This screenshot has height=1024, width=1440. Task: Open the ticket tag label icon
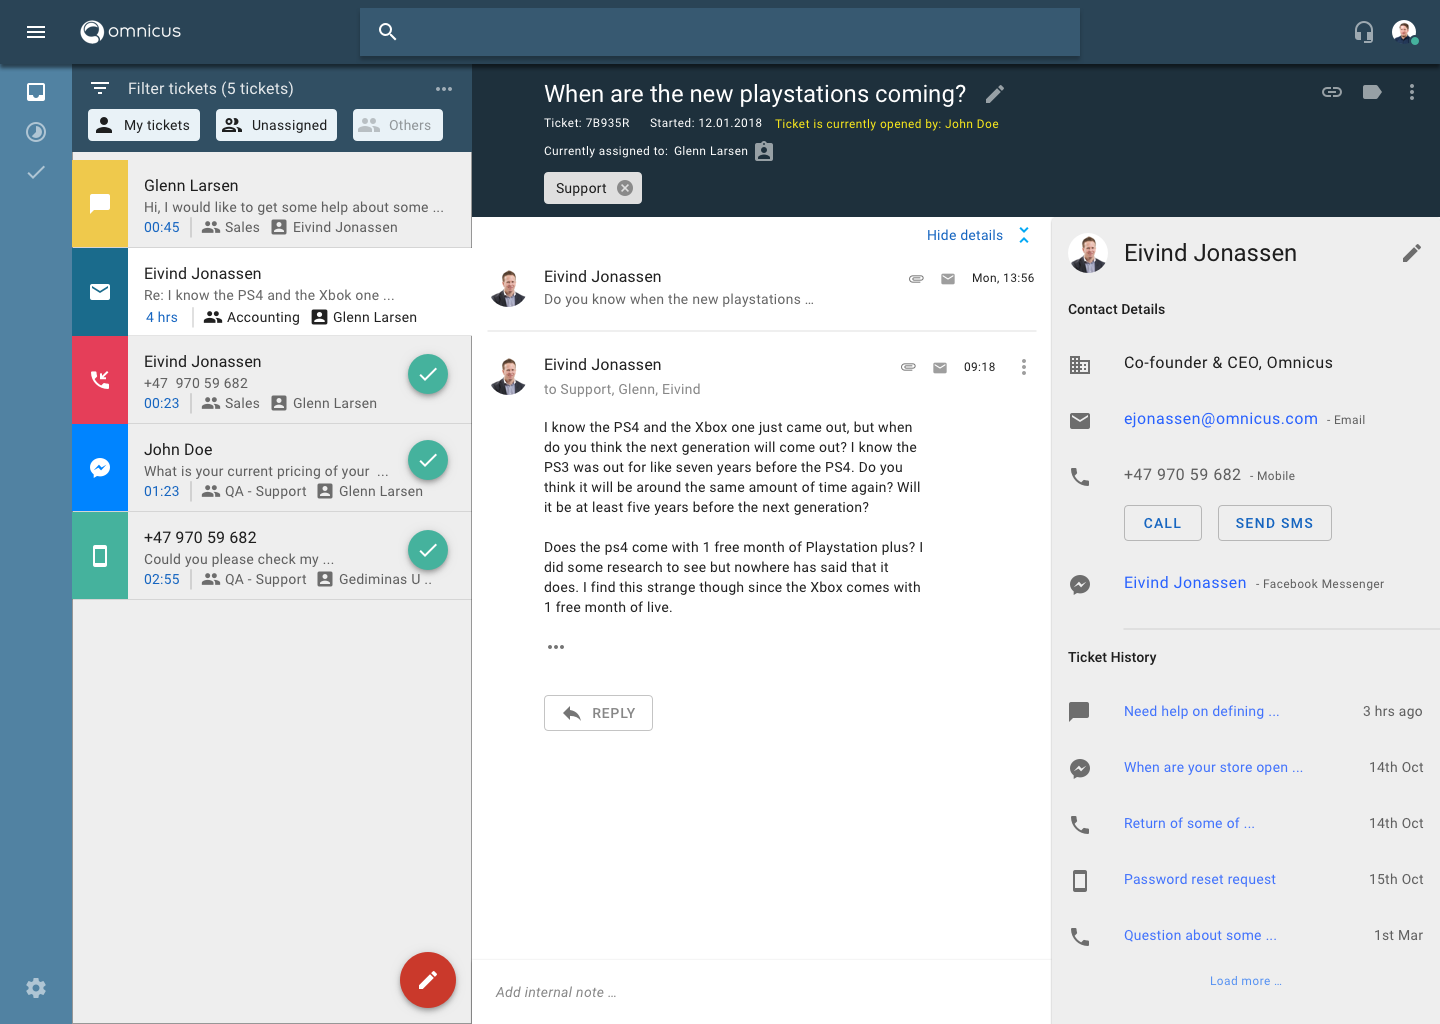click(x=1372, y=92)
